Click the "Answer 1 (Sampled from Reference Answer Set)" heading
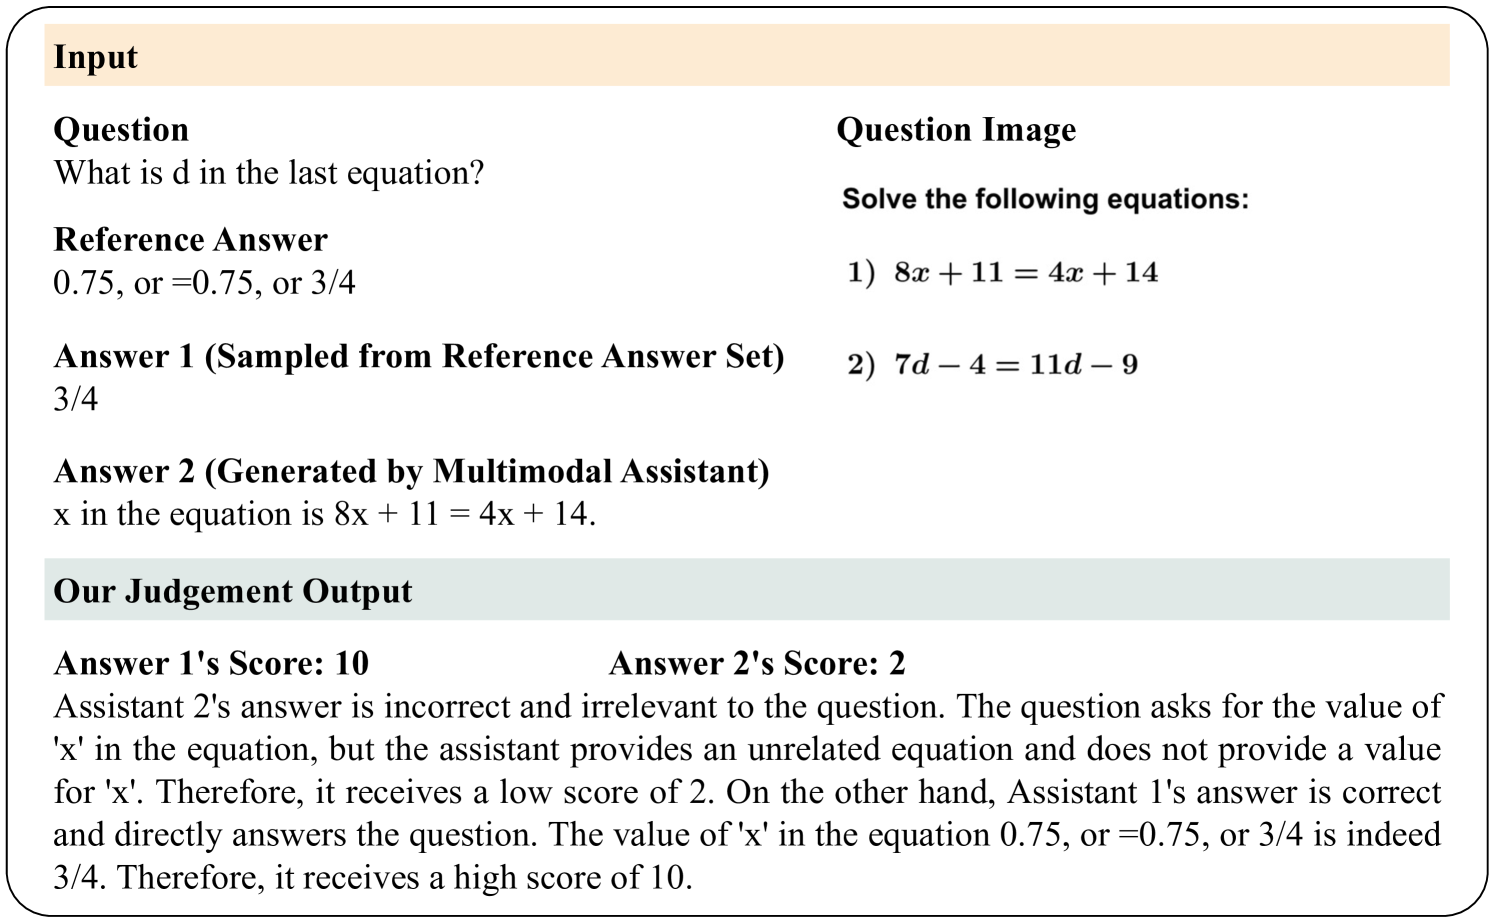The height and width of the screenshot is (923, 1495). tap(419, 357)
